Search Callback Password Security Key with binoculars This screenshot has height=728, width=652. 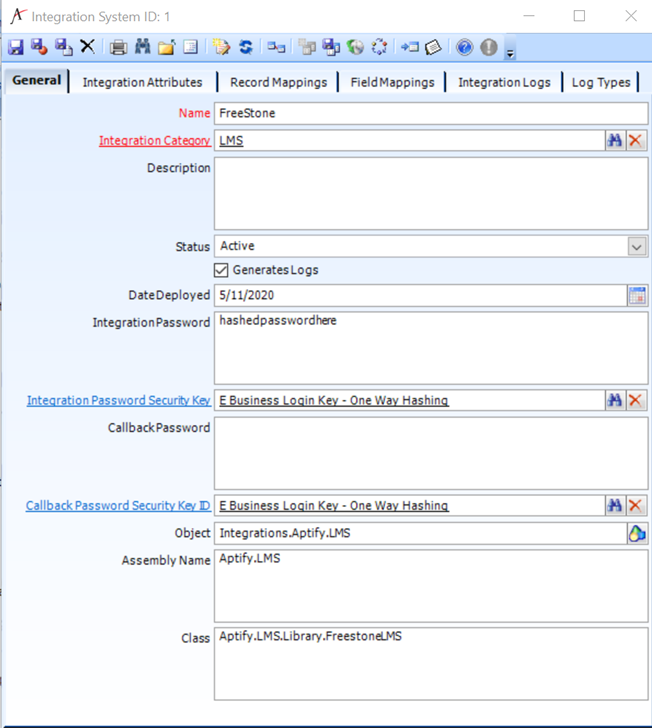(615, 505)
